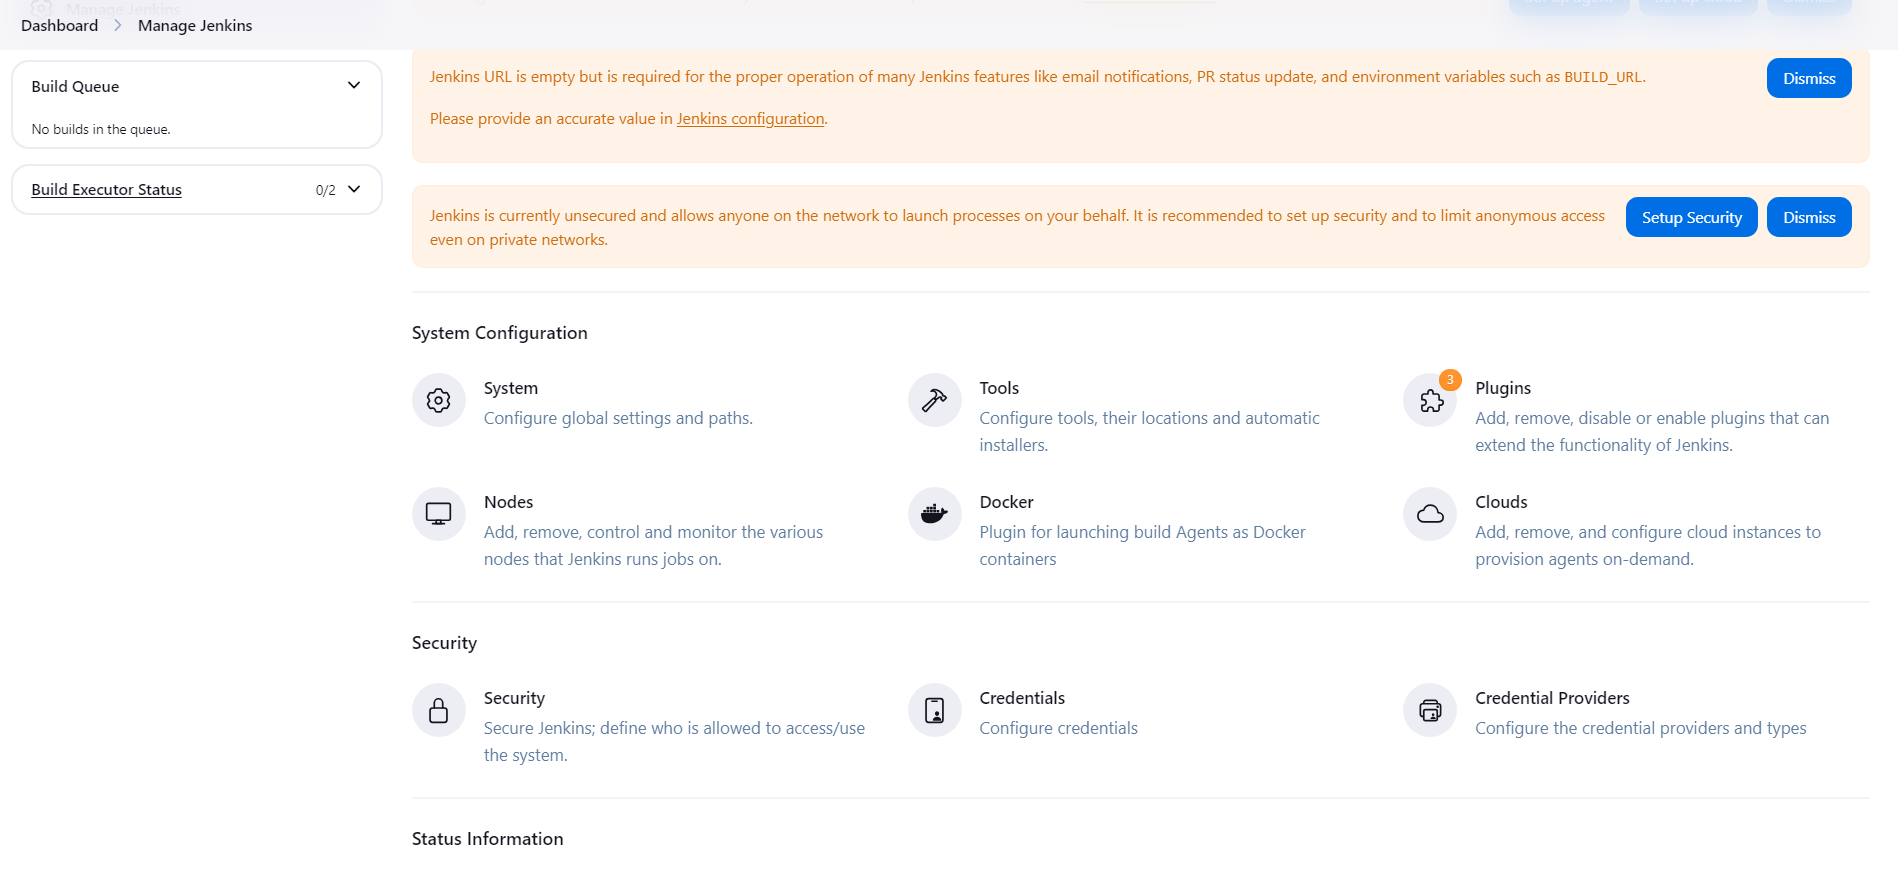The image size is (1898, 872).
Task: Open the Plugins puzzle piece icon
Action: (x=1430, y=400)
